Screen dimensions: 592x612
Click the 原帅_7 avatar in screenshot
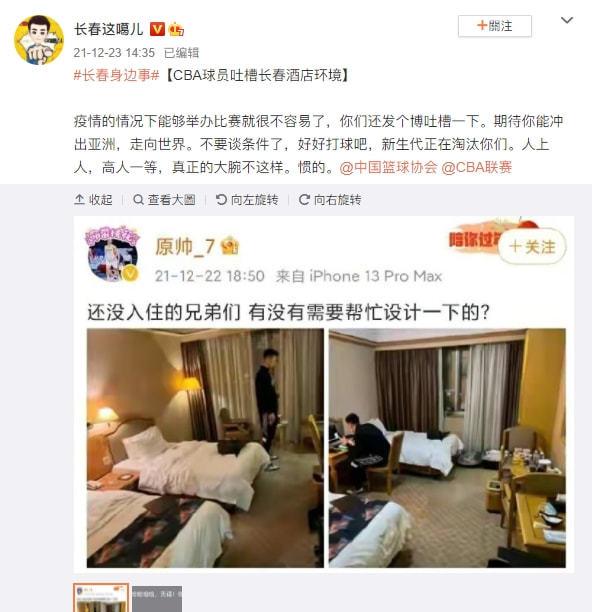[x=112, y=253]
